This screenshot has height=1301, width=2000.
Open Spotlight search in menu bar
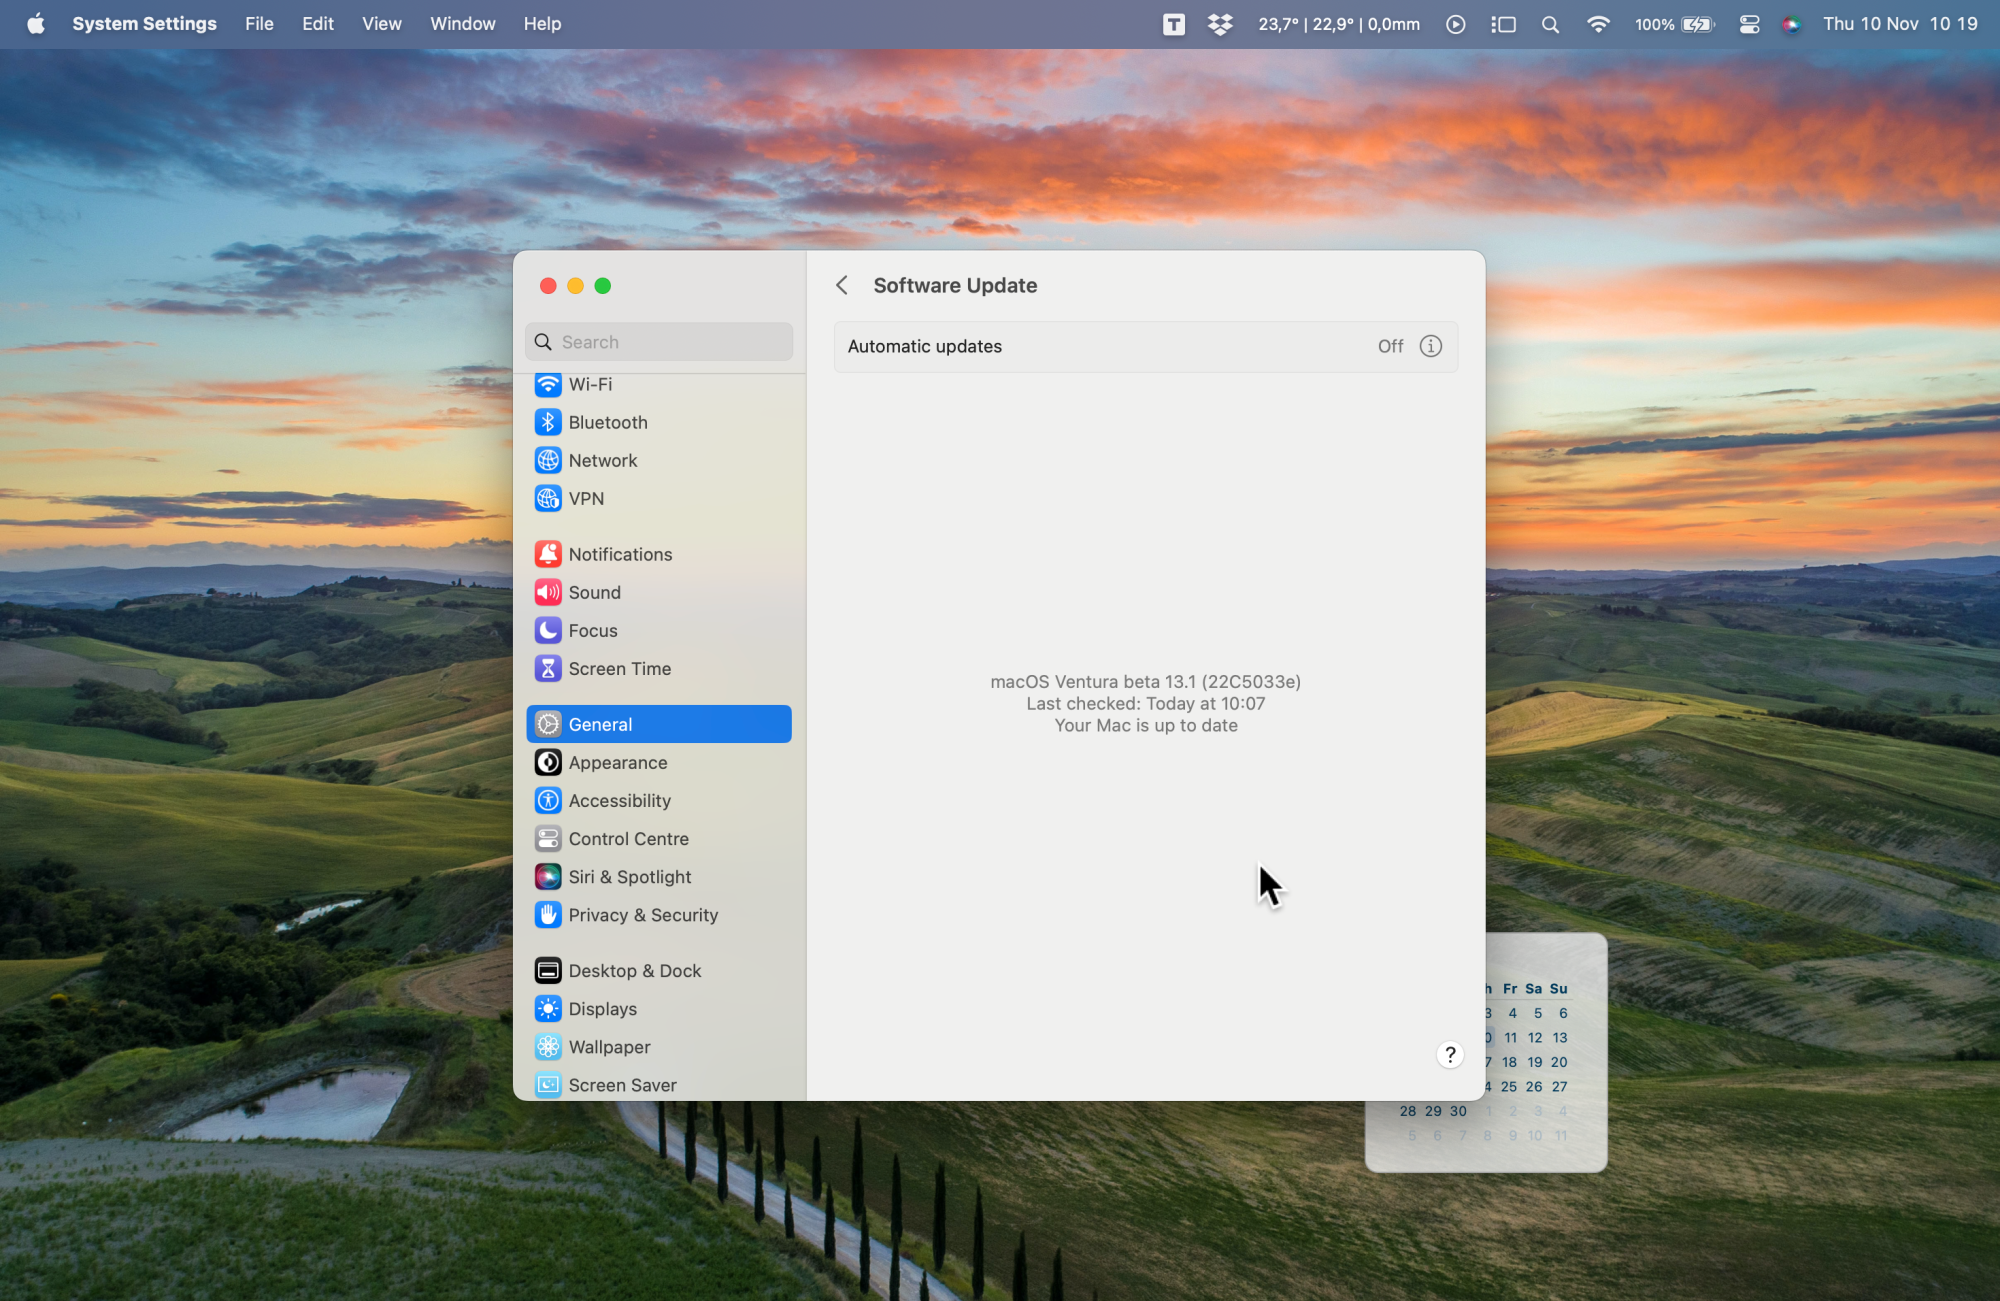(x=1550, y=24)
